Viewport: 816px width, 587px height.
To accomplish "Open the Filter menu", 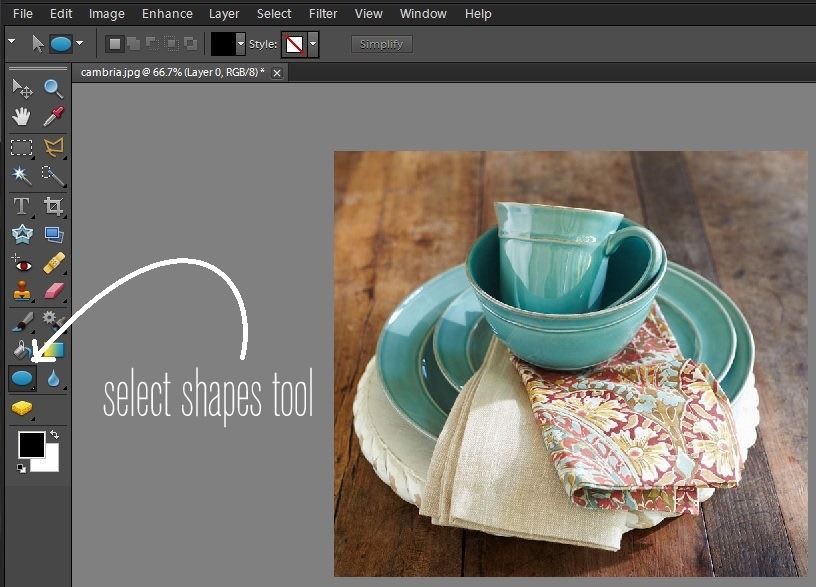I will click(323, 14).
